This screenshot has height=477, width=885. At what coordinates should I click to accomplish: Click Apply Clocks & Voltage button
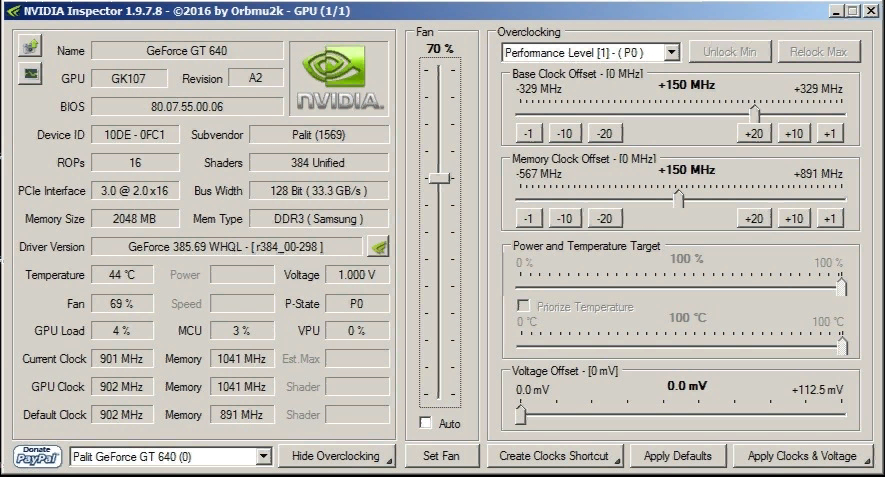[x=802, y=456]
